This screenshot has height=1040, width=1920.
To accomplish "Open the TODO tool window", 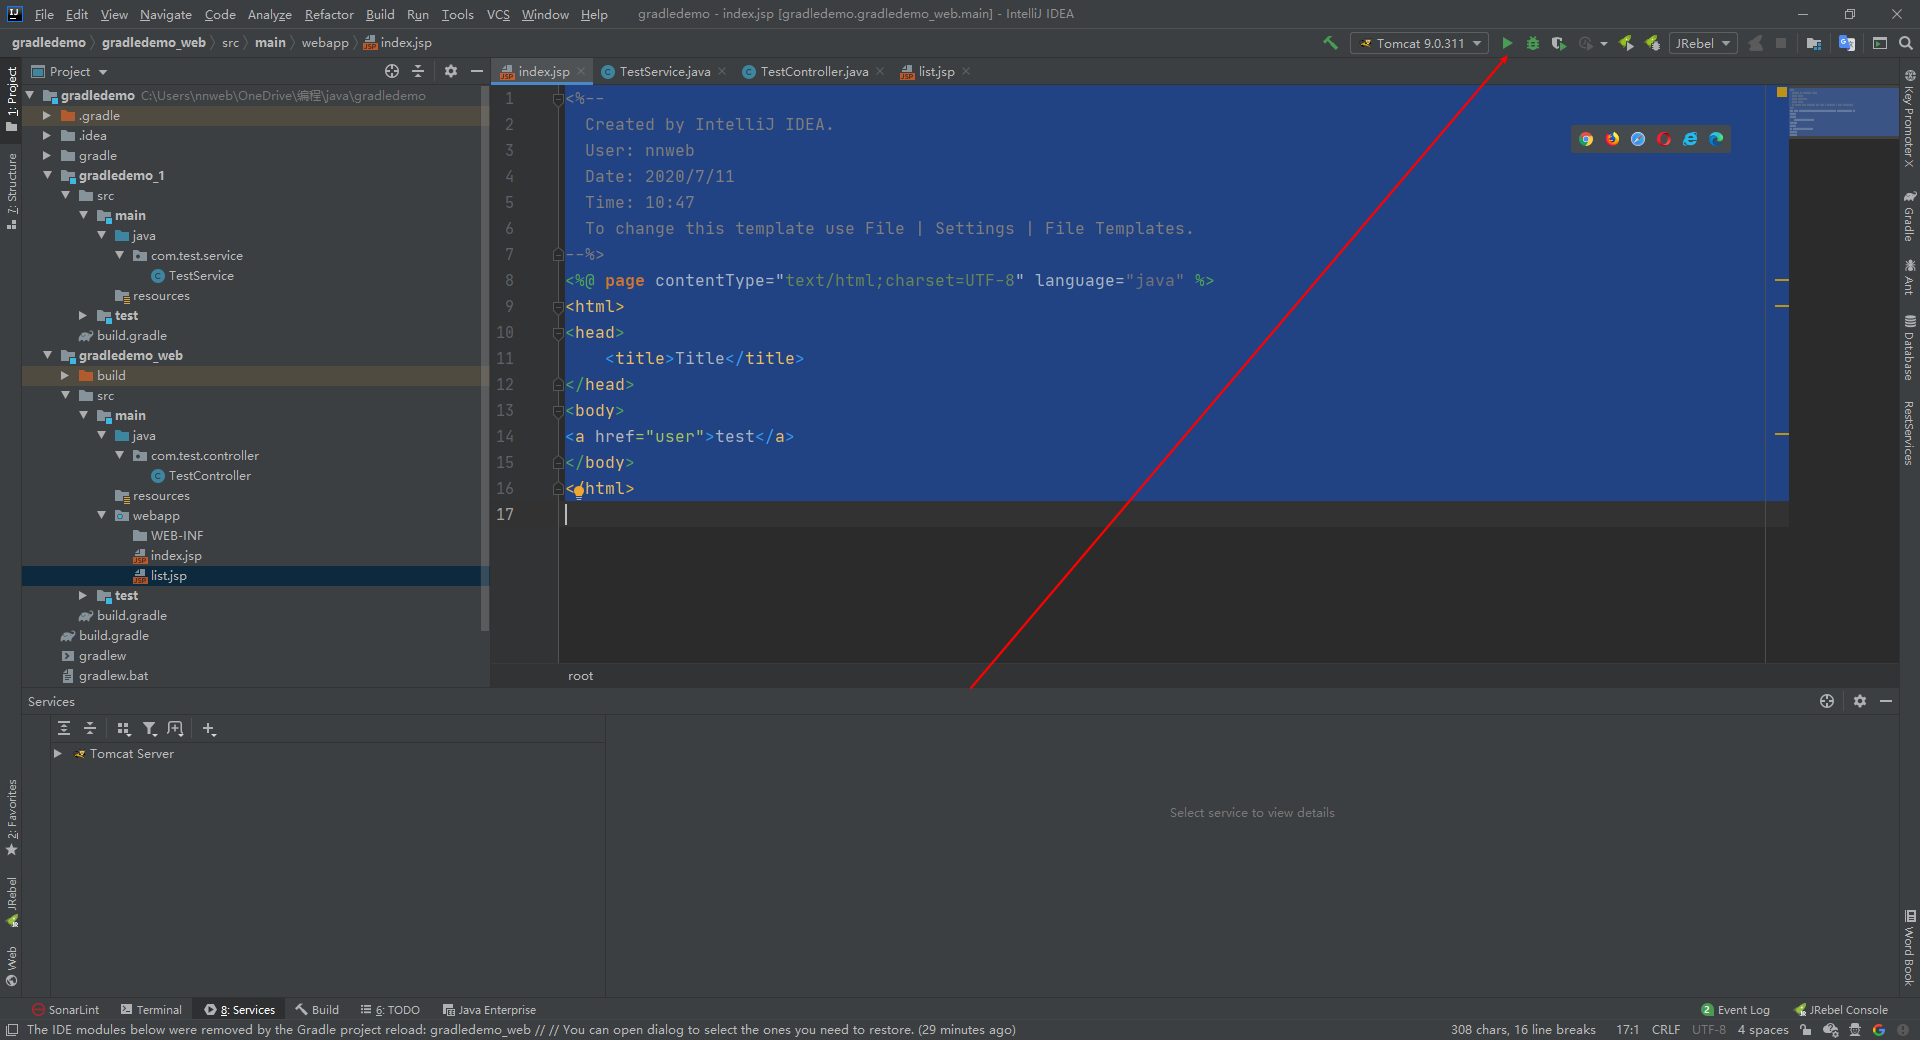I will point(390,1010).
